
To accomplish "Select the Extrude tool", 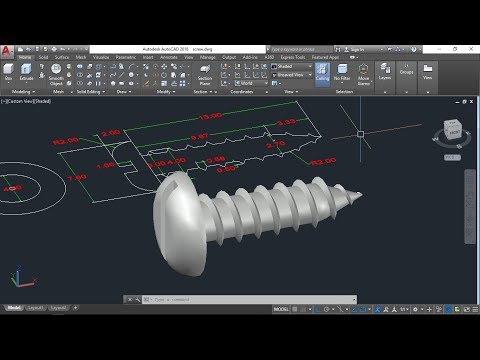I will click(x=26, y=73).
